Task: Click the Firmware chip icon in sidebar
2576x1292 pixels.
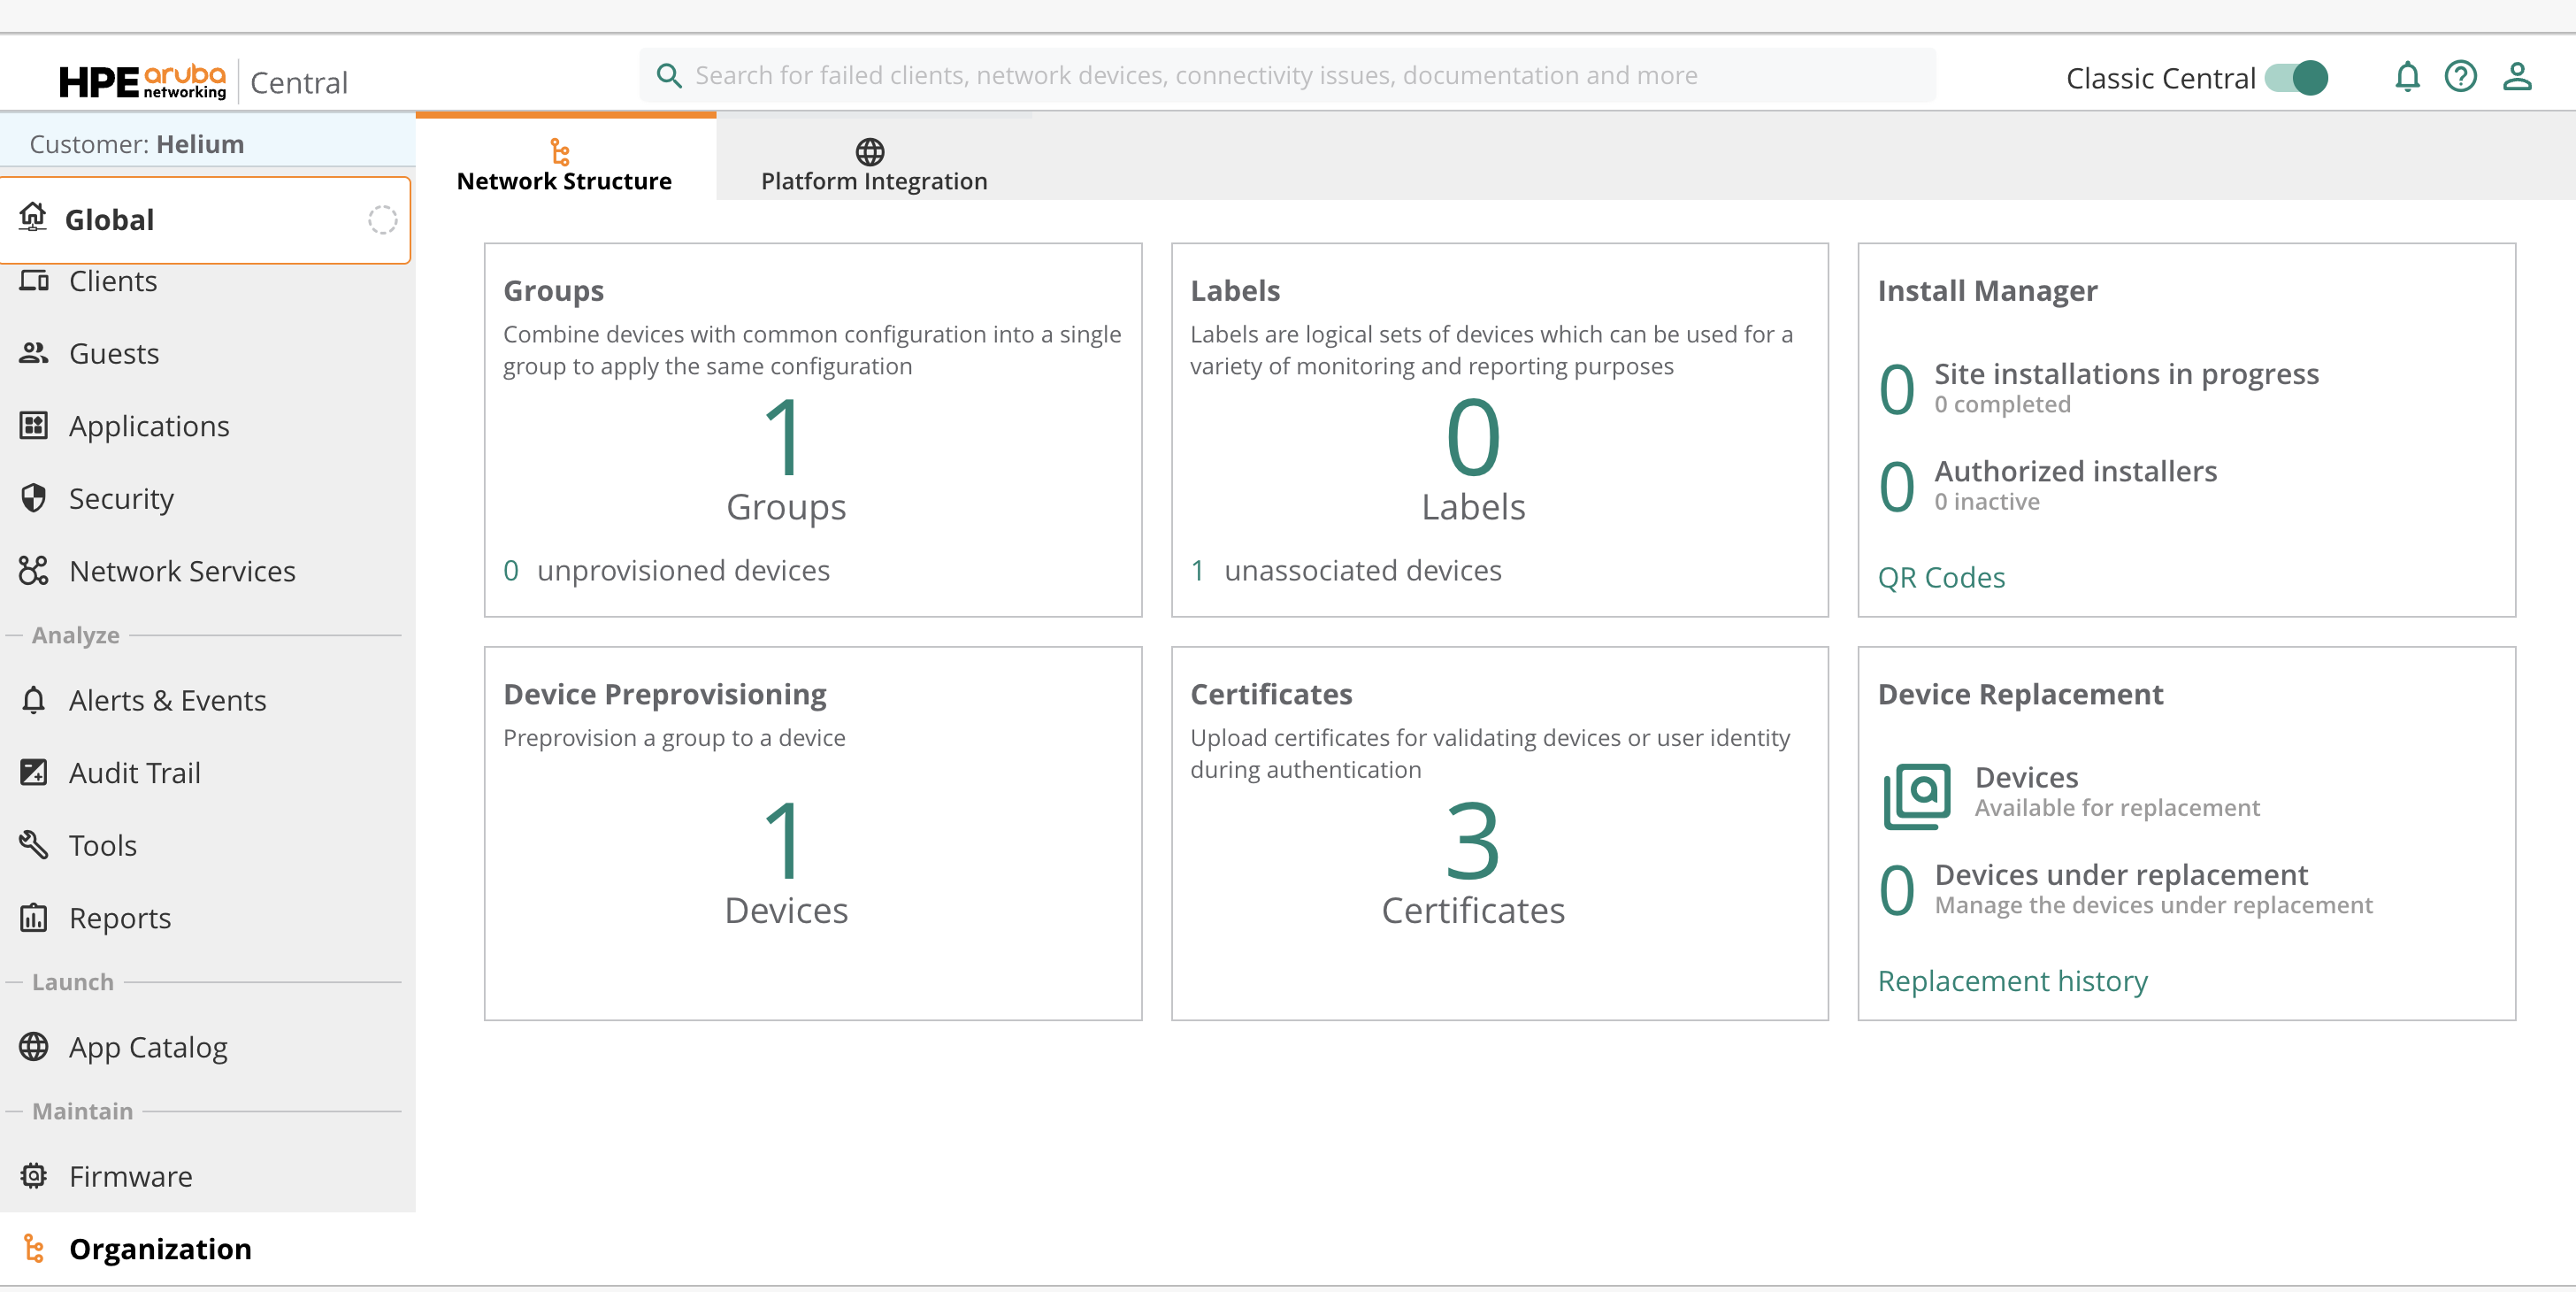Action: 34,1176
